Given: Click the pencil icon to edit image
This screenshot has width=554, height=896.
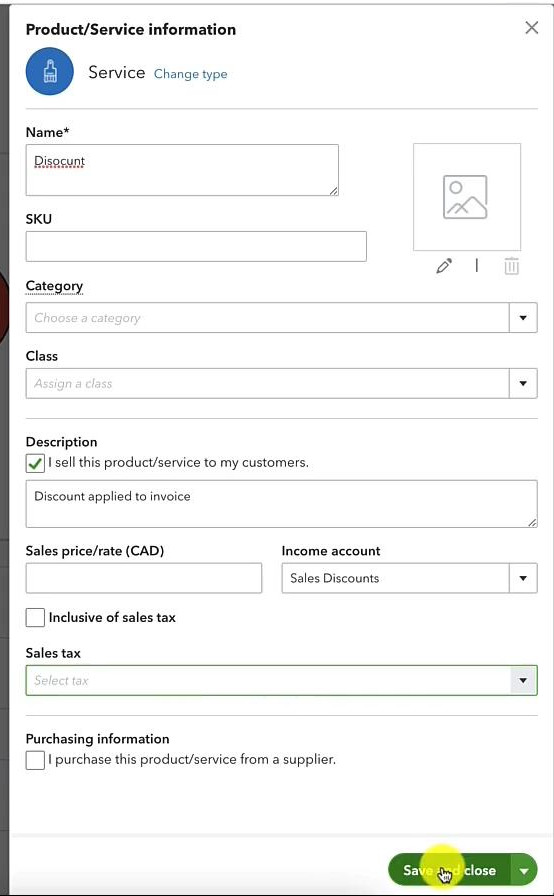Looking at the screenshot, I should pos(444,266).
